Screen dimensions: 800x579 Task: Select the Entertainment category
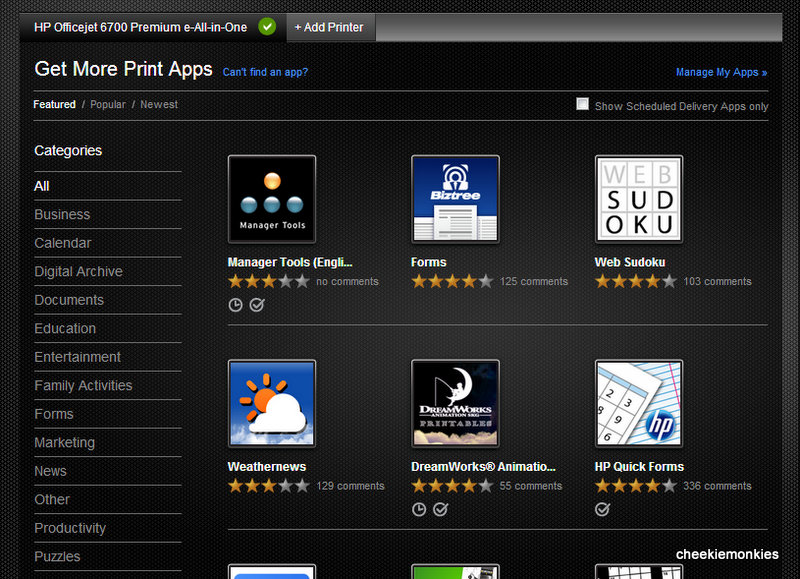(x=108, y=358)
